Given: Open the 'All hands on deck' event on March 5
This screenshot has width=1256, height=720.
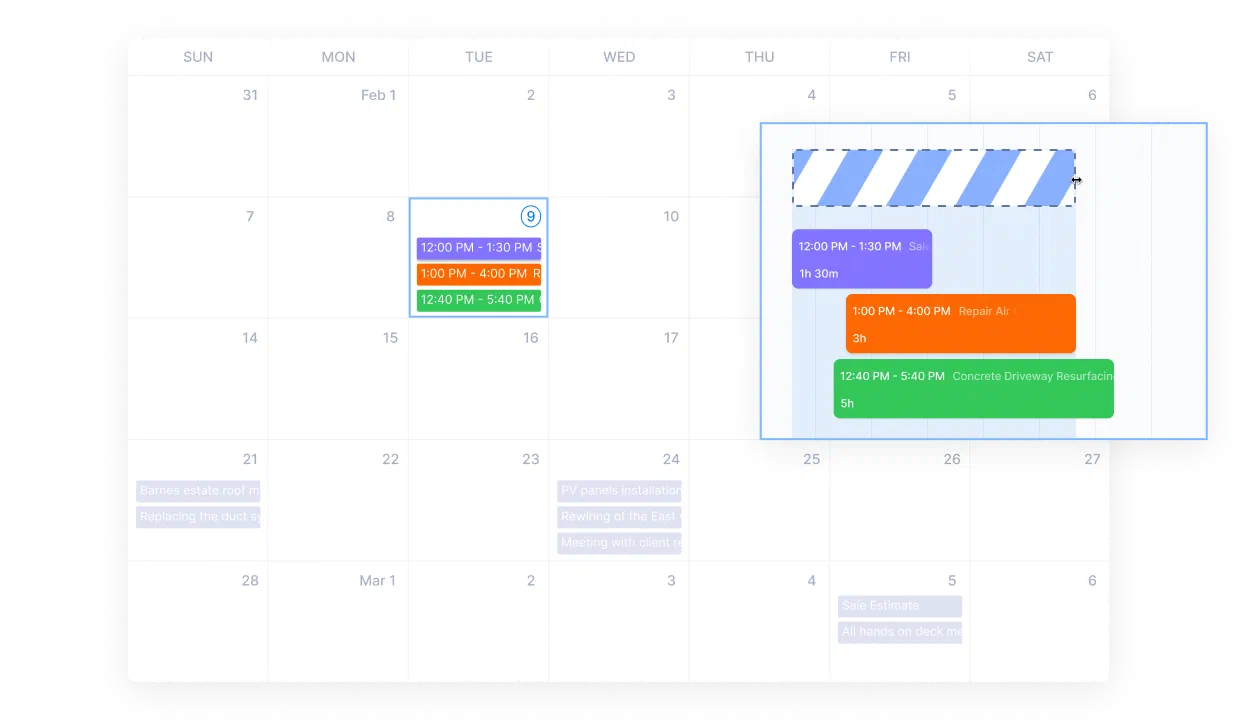Looking at the screenshot, I should (x=900, y=632).
